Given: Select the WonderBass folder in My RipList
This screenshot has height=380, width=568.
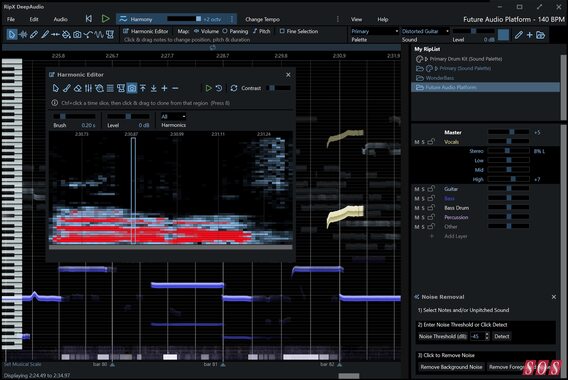Looking at the screenshot, I should tap(435, 78).
